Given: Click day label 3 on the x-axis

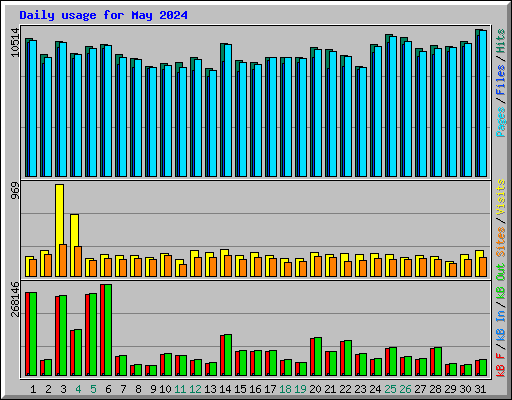Looking at the screenshot, I should (63, 389).
